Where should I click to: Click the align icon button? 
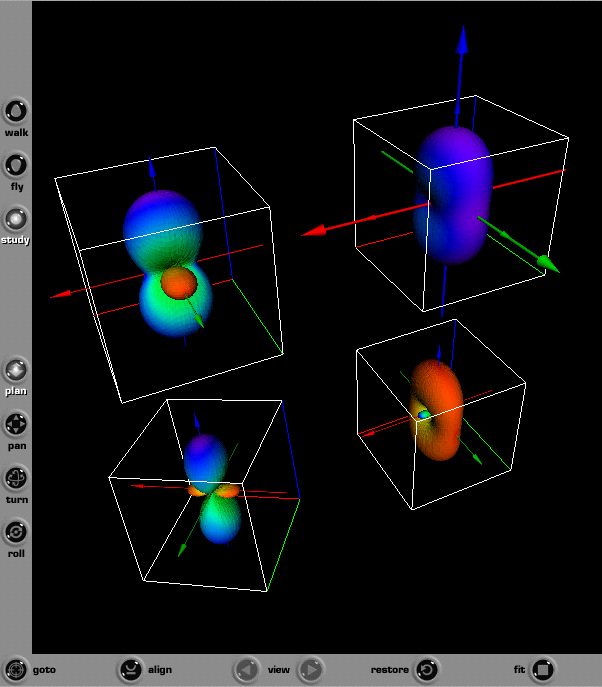tap(130, 670)
